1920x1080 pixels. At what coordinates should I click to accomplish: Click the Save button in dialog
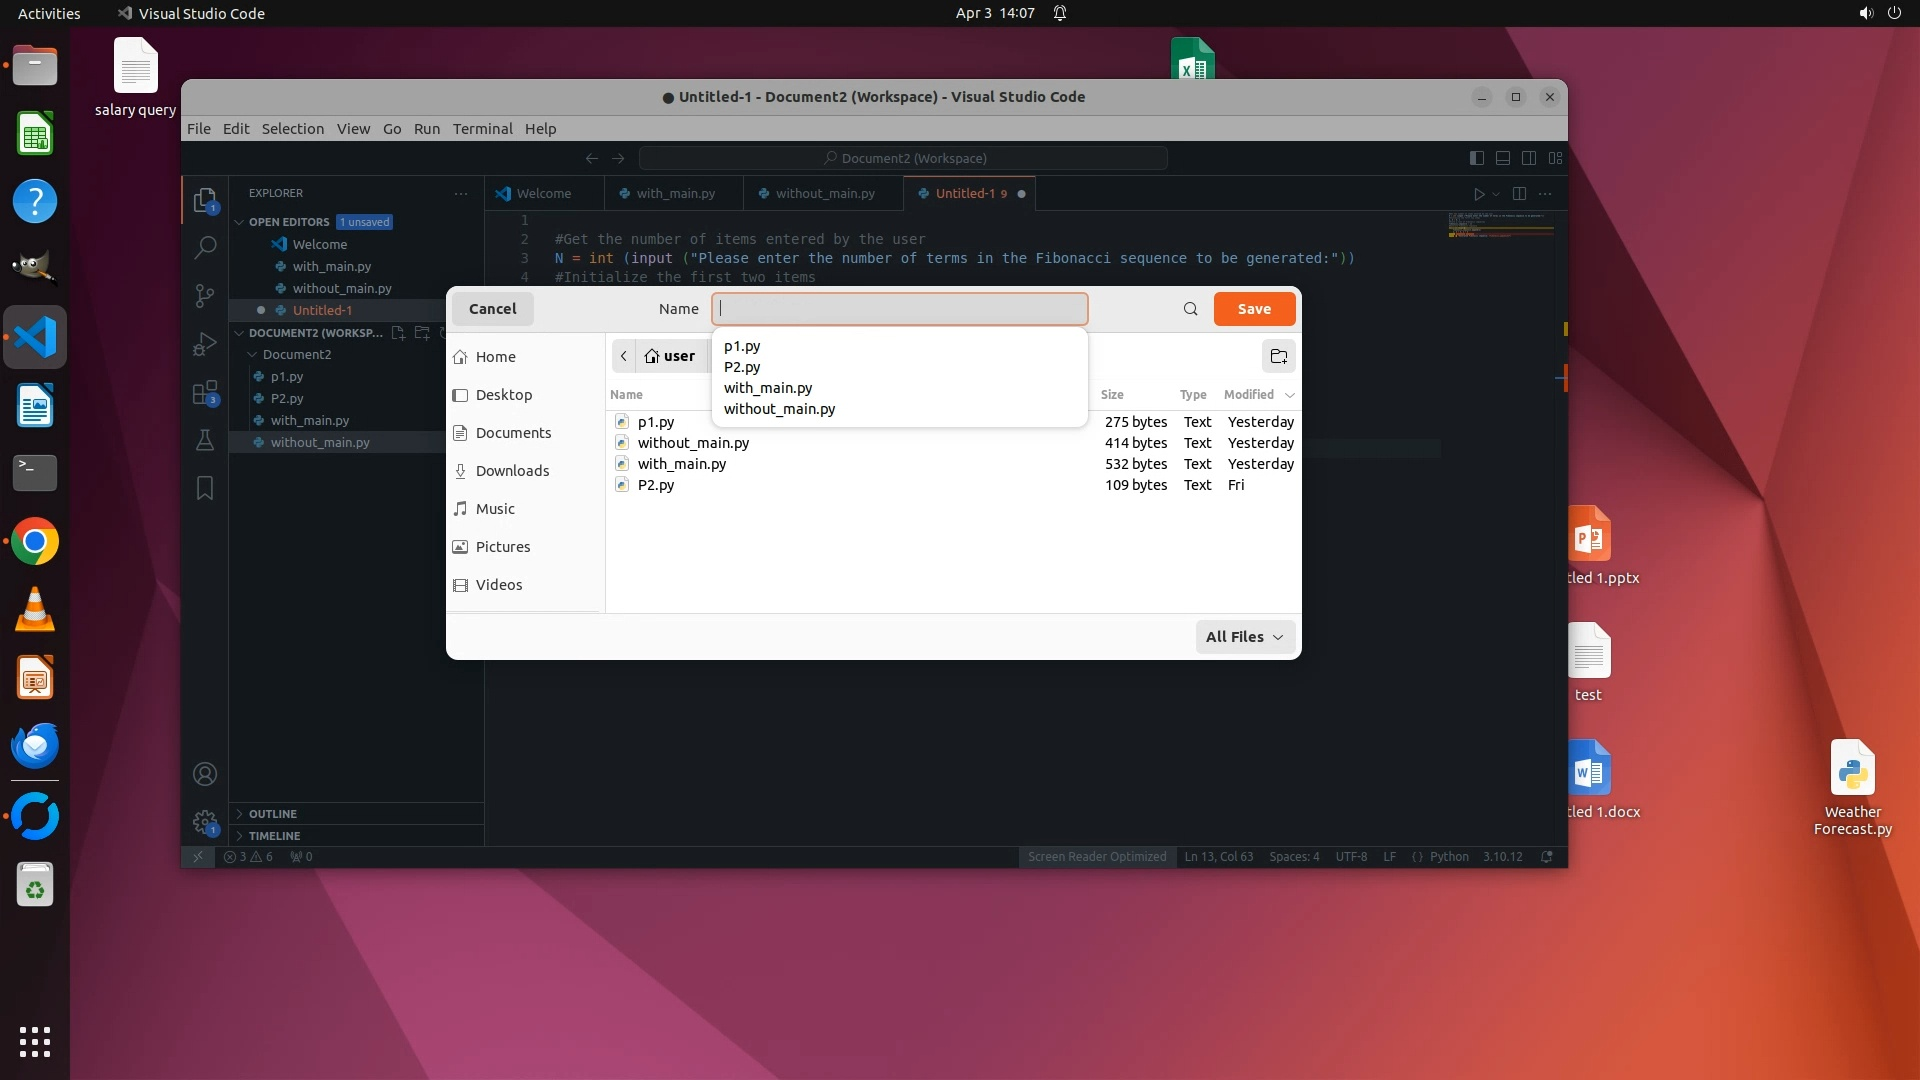coord(1254,309)
